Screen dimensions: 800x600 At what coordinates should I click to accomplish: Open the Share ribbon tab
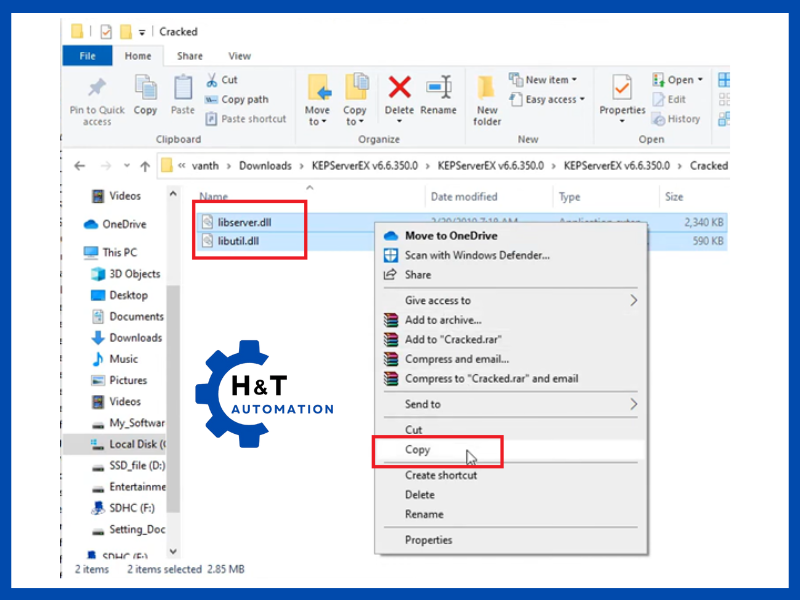coord(189,57)
